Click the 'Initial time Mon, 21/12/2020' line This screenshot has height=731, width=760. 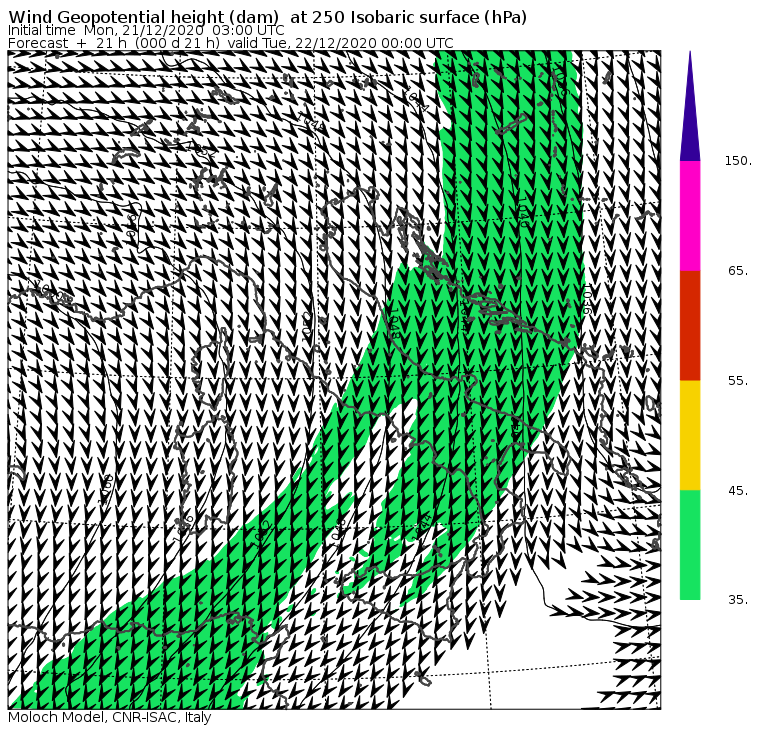coord(146,30)
